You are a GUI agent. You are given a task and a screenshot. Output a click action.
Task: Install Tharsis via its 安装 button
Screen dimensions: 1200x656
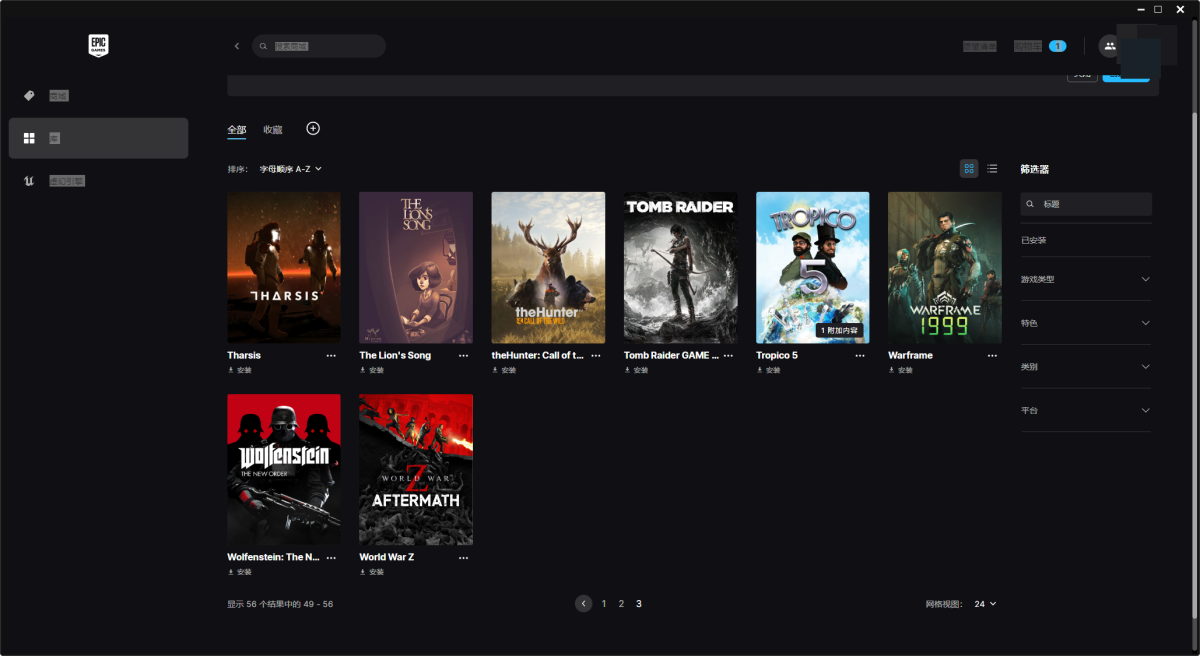point(240,370)
